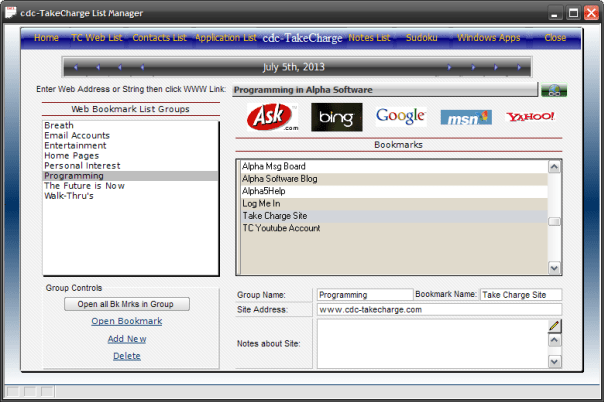Select the Alpha Software Blog bookmark
This screenshot has width=604, height=402.
(279, 178)
